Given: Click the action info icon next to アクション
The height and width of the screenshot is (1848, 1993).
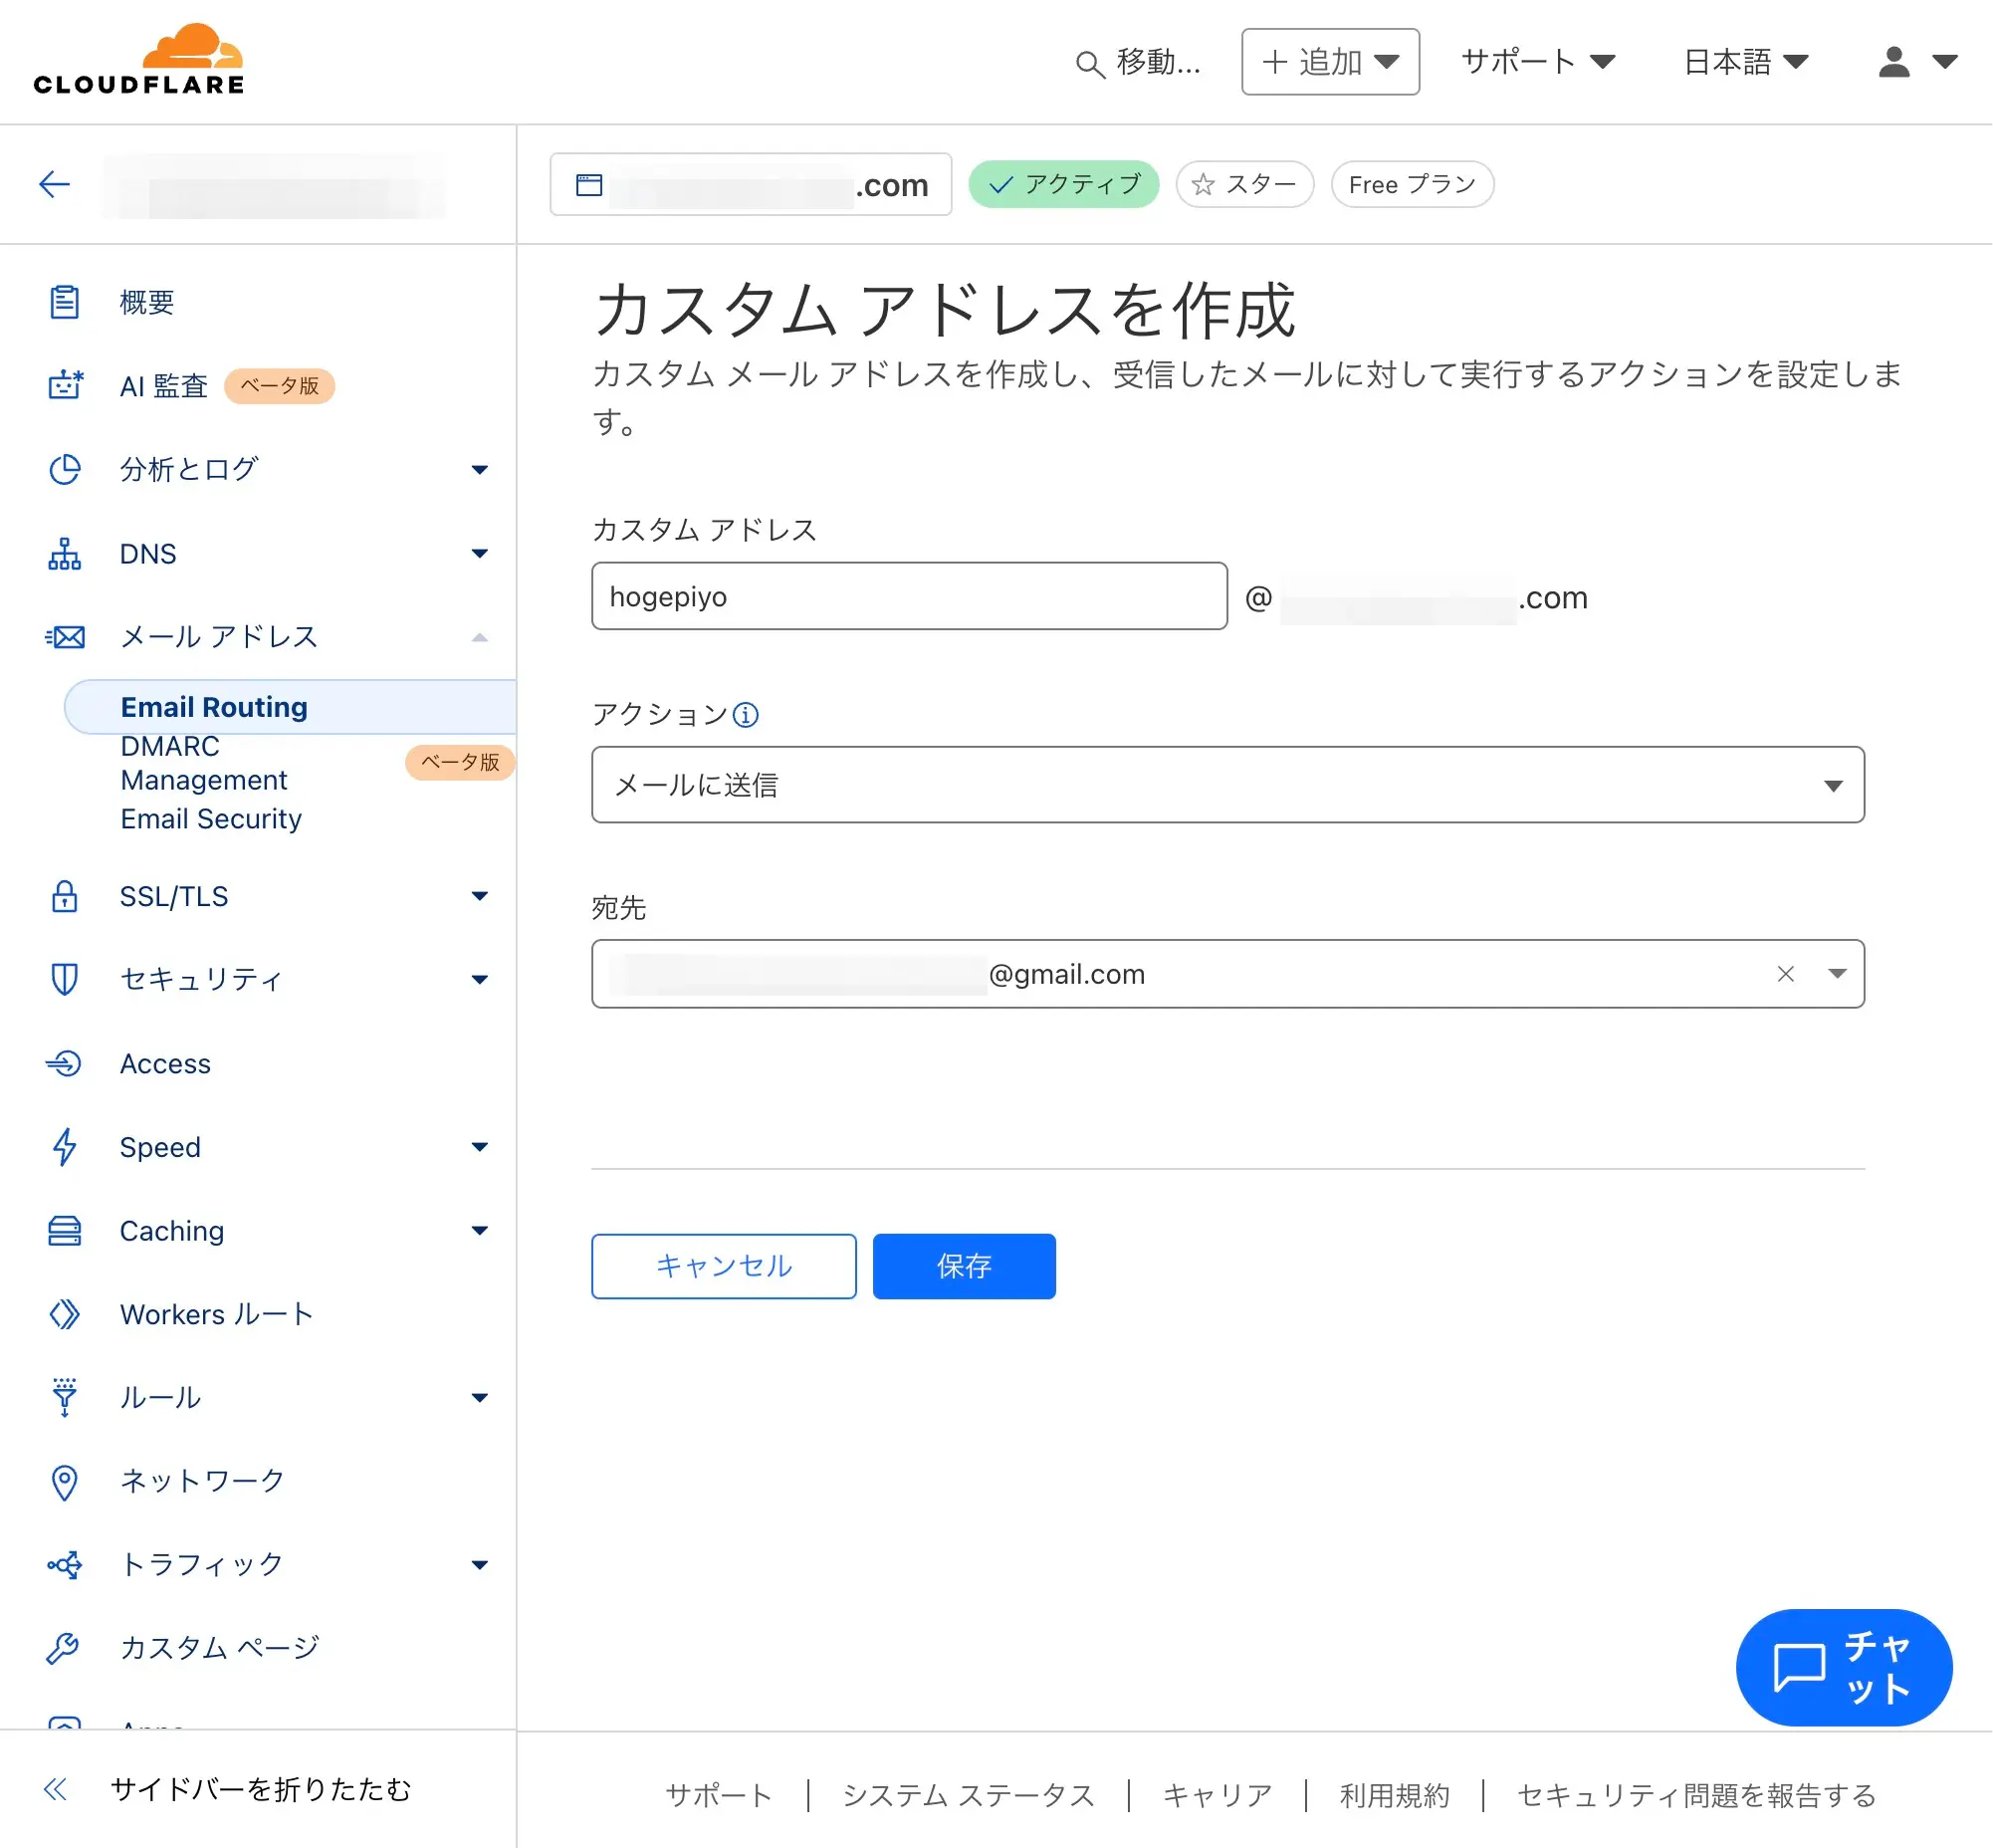Looking at the screenshot, I should click(745, 714).
